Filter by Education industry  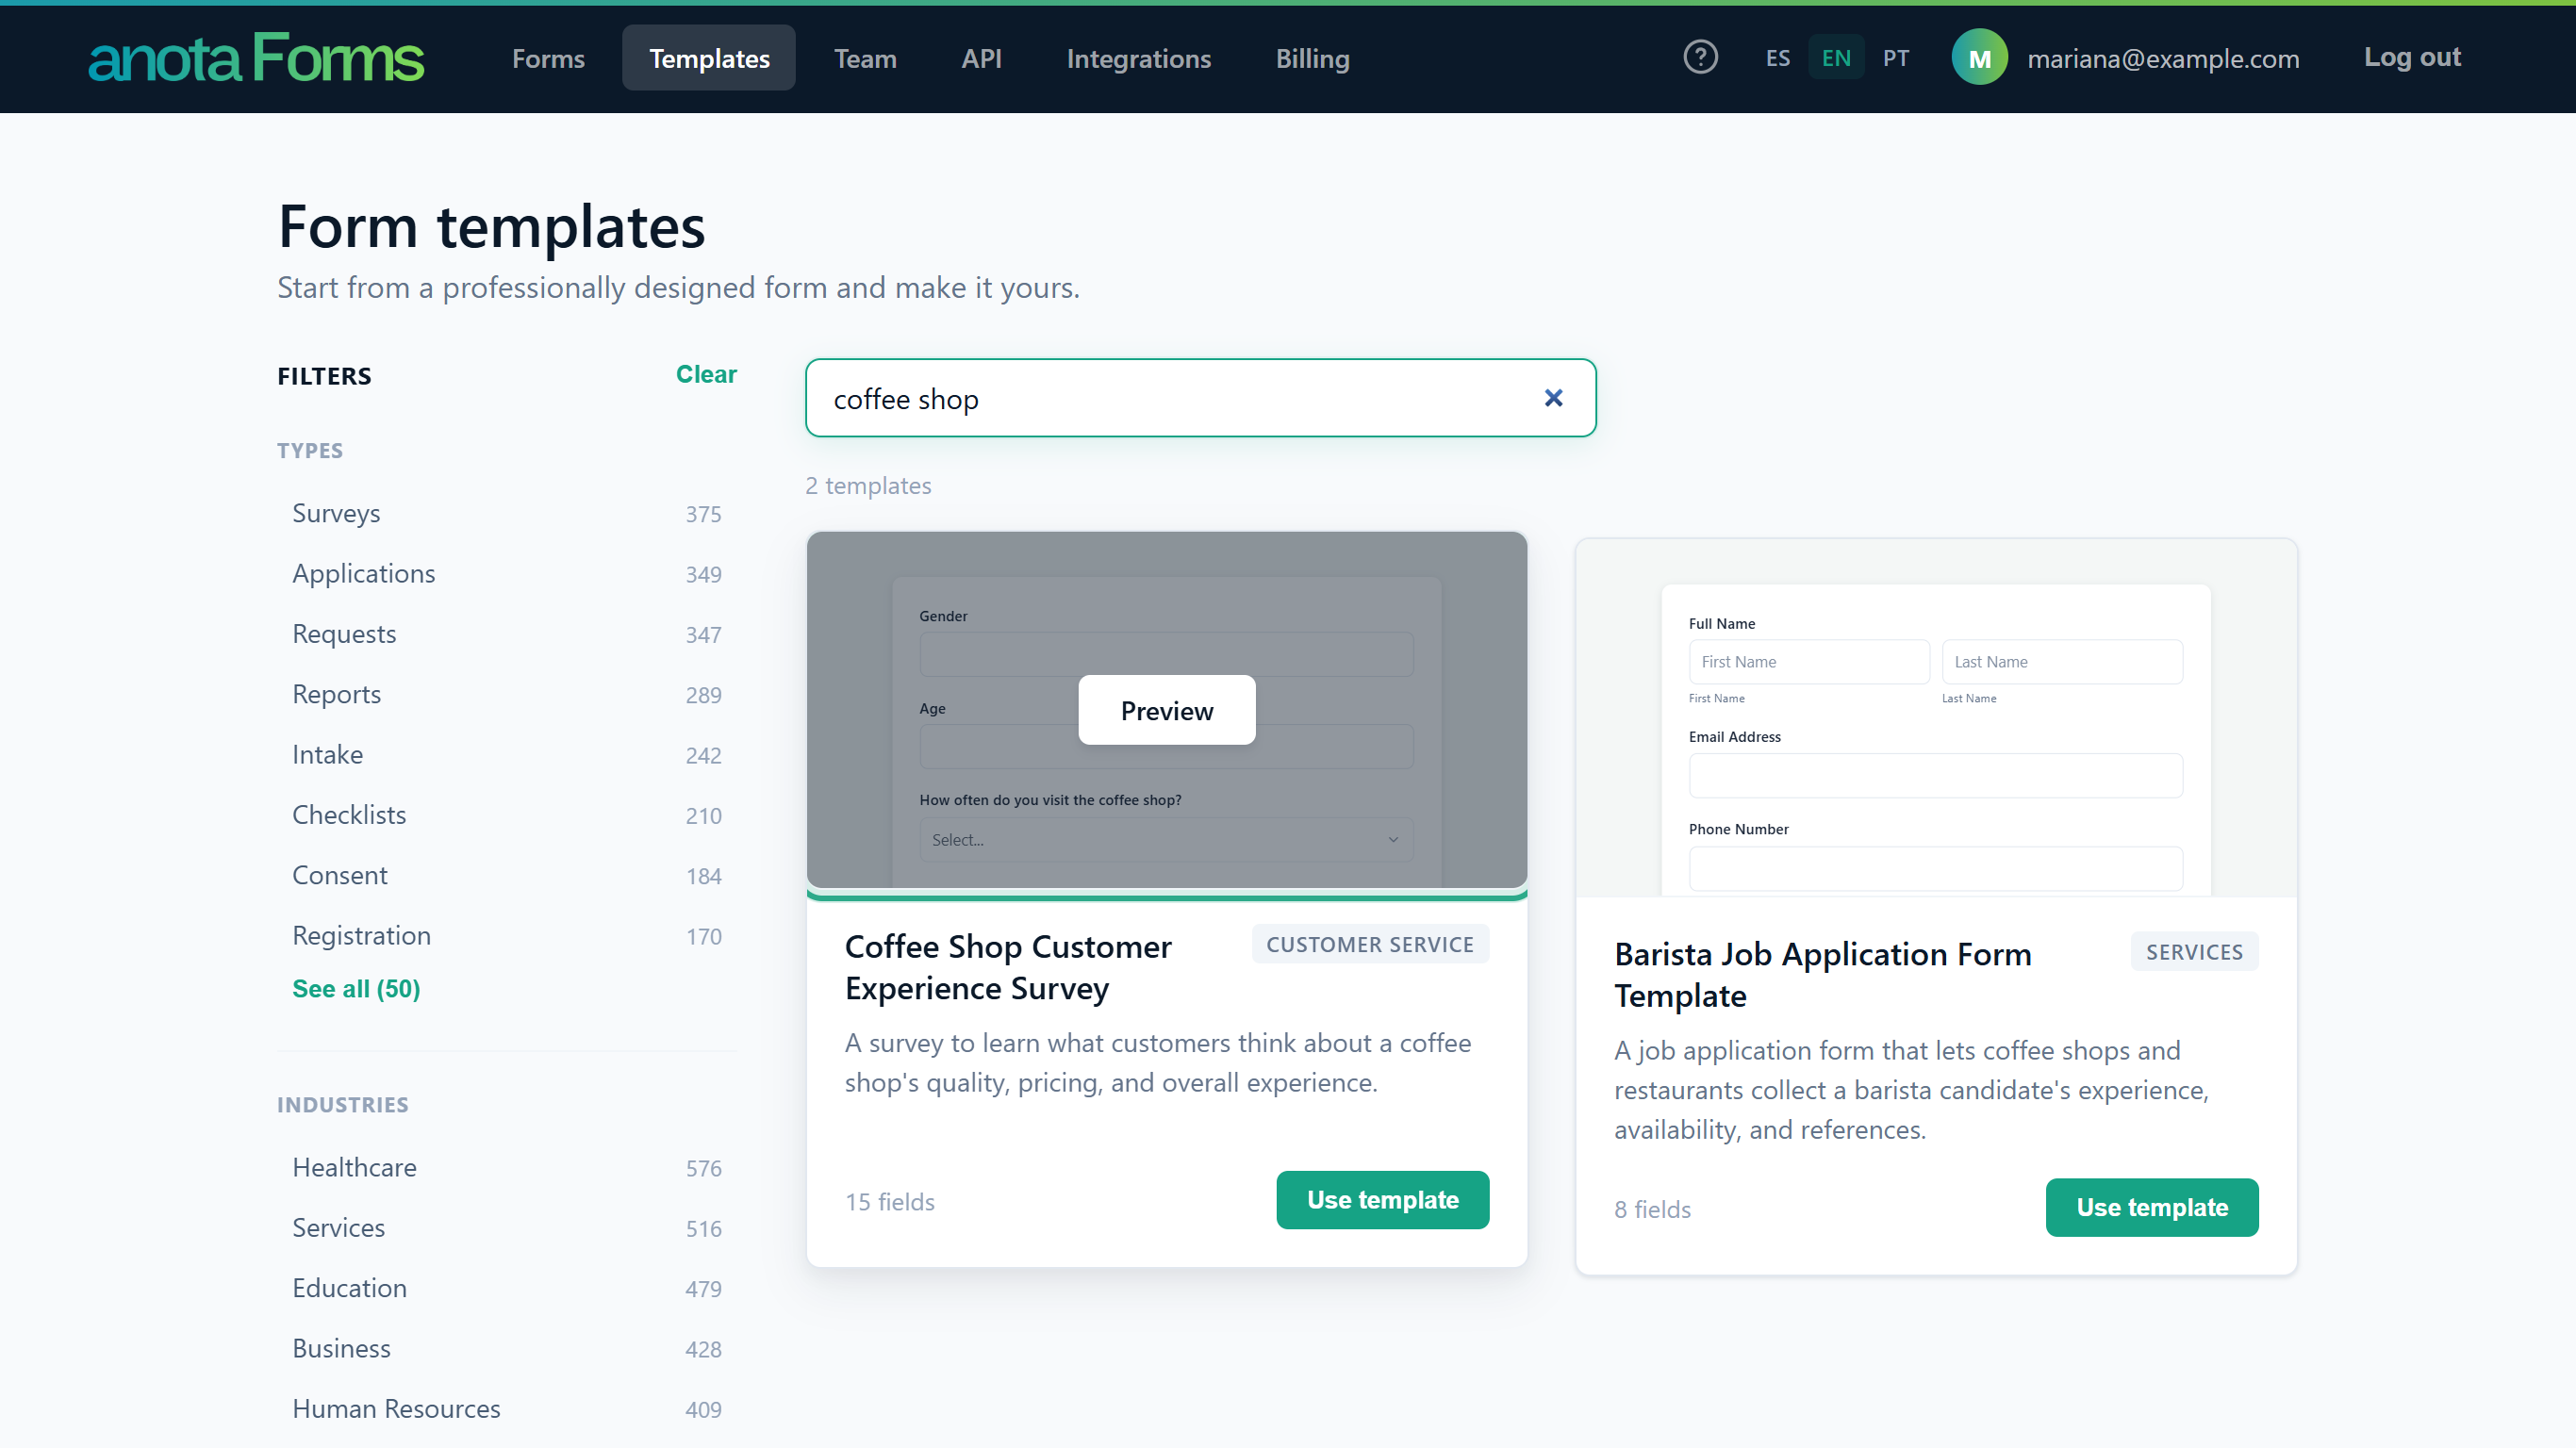pos(506,1288)
